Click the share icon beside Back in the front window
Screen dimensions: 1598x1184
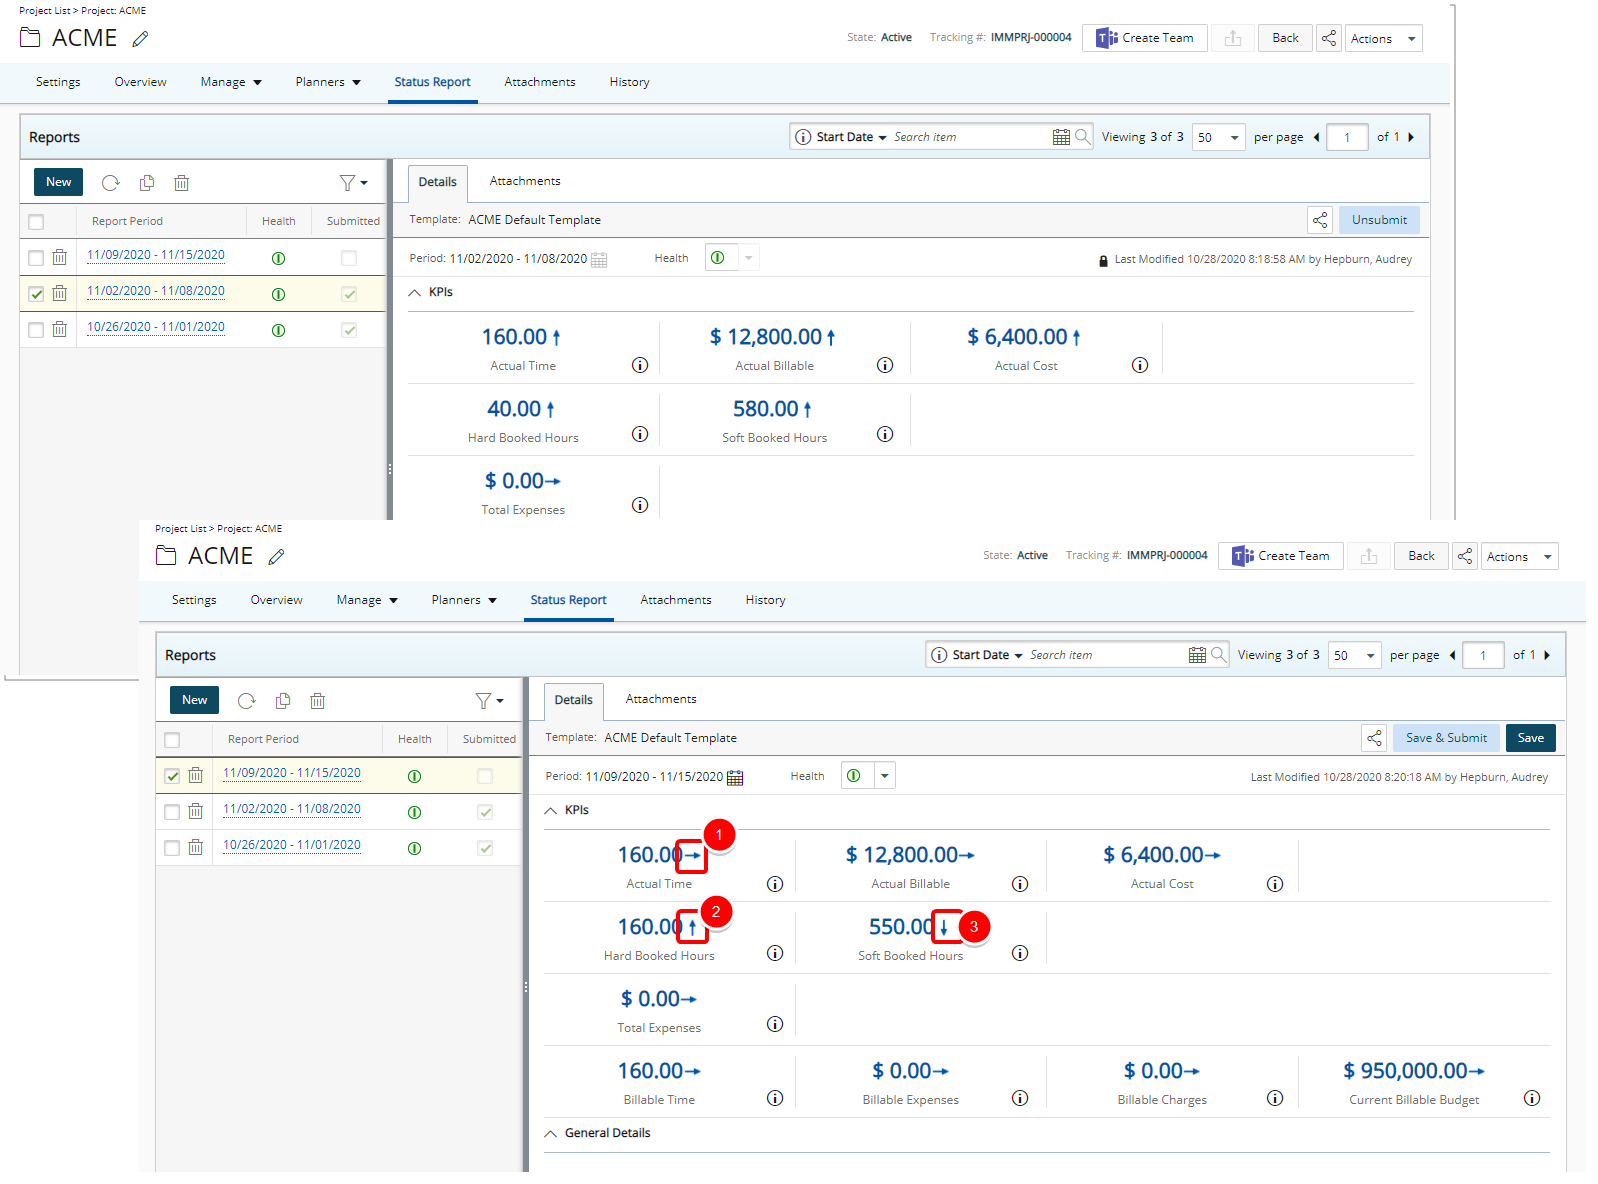(1465, 556)
